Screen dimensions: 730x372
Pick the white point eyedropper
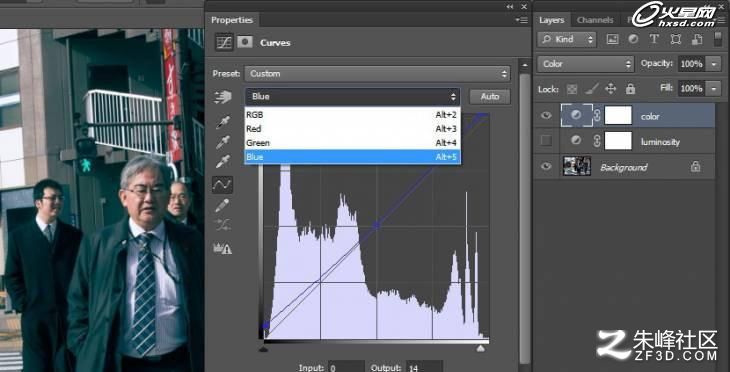click(223, 162)
